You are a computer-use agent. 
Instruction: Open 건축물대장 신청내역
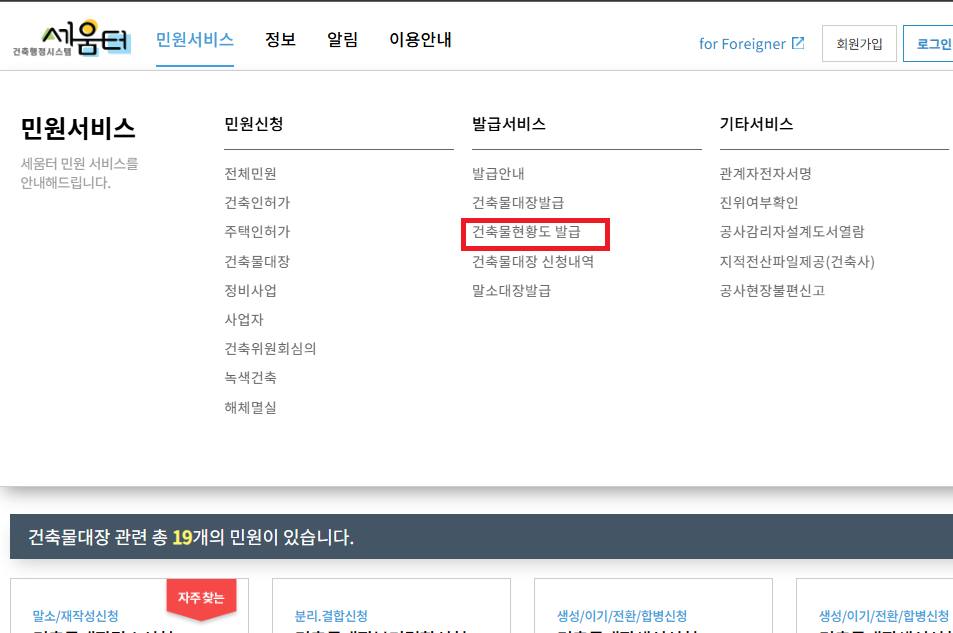(533, 261)
